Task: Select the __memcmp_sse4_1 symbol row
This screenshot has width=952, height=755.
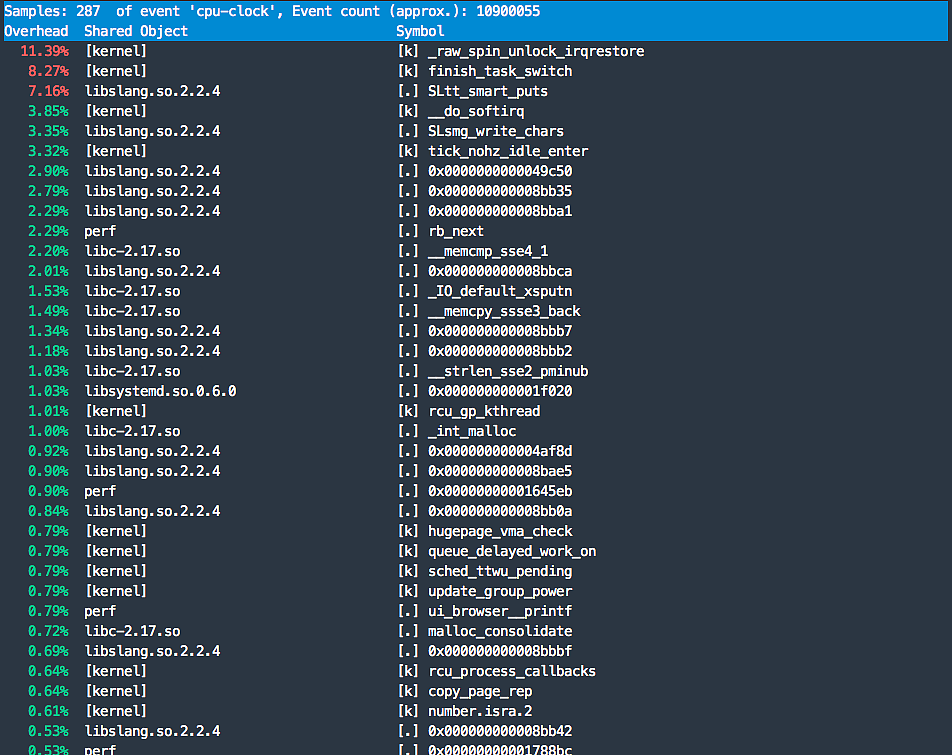Action: pos(488,251)
